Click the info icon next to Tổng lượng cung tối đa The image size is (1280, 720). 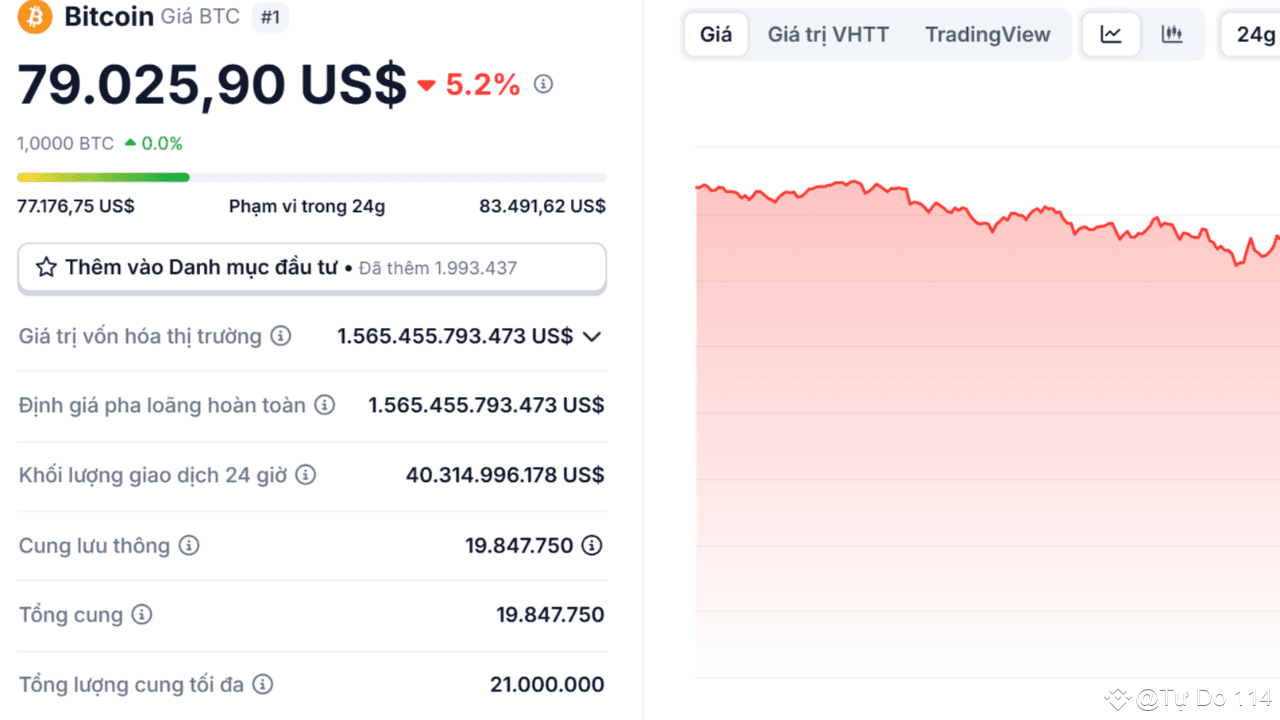click(x=262, y=684)
